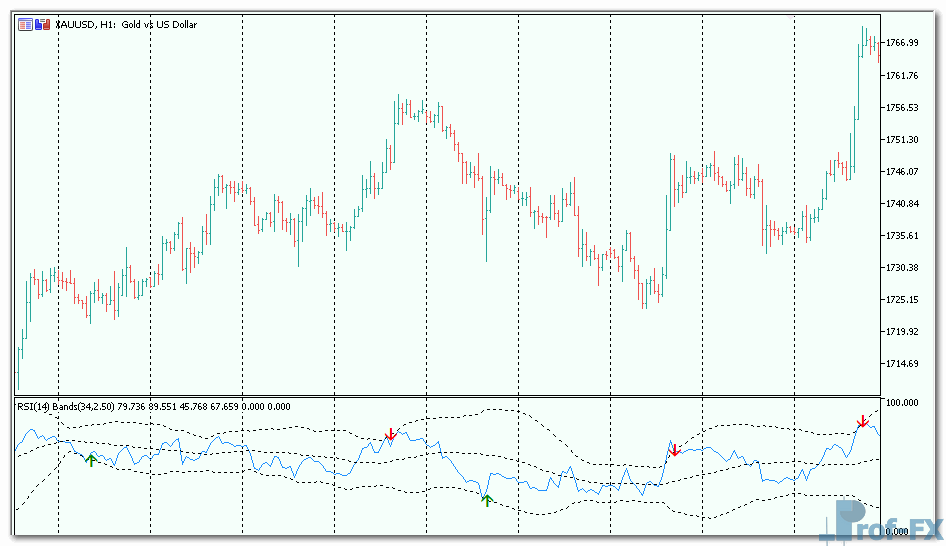The width and height of the screenshot is (946, 546).
Task: Click the 1730.38 price axis label
Action: click(902, 268)
